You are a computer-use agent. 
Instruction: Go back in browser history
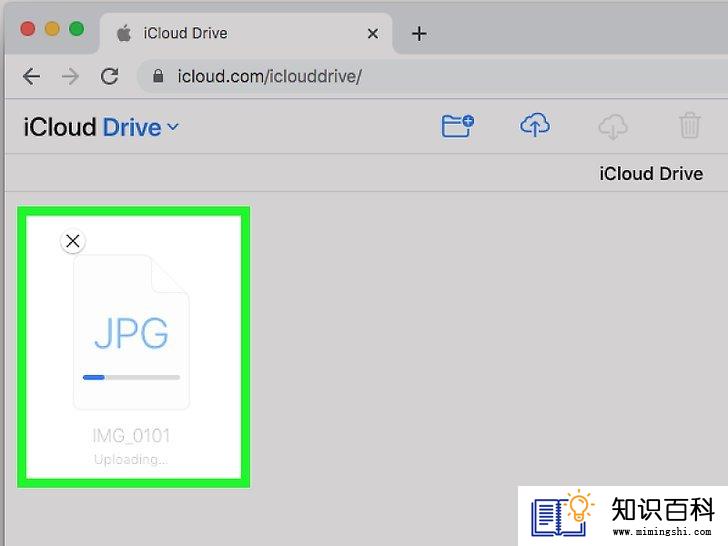[x=32, y=76]
